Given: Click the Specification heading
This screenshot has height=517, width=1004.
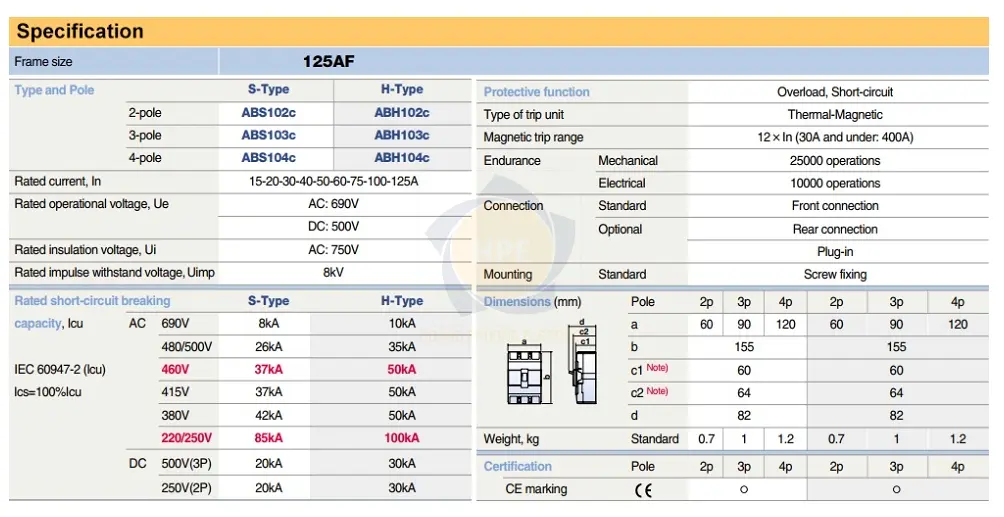Looking at the screenshot, I should [80, 31].
